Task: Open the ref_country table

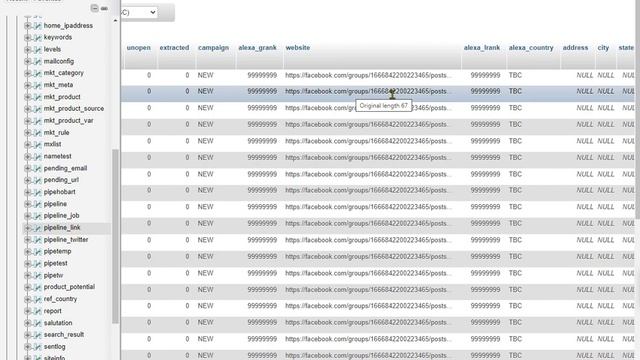Action: pos(60,299)
